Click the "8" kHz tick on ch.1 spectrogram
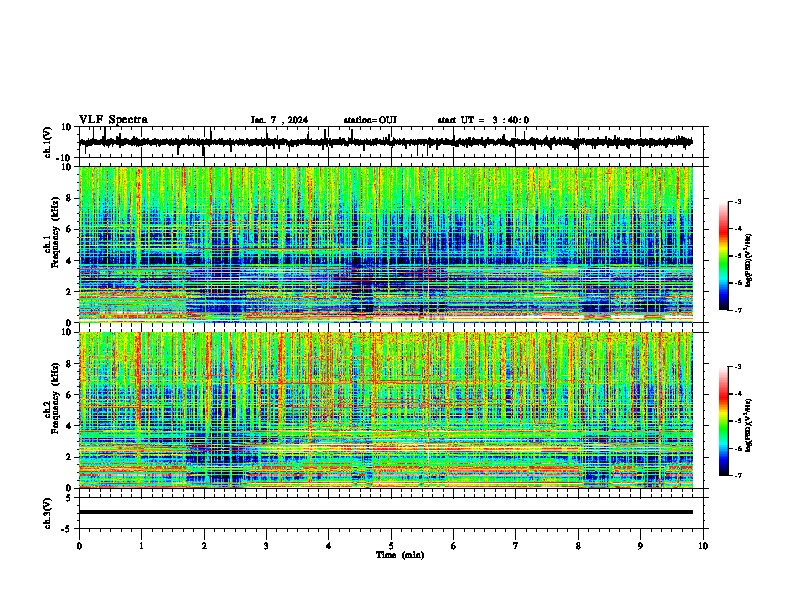792x612 pixels. 70,198
